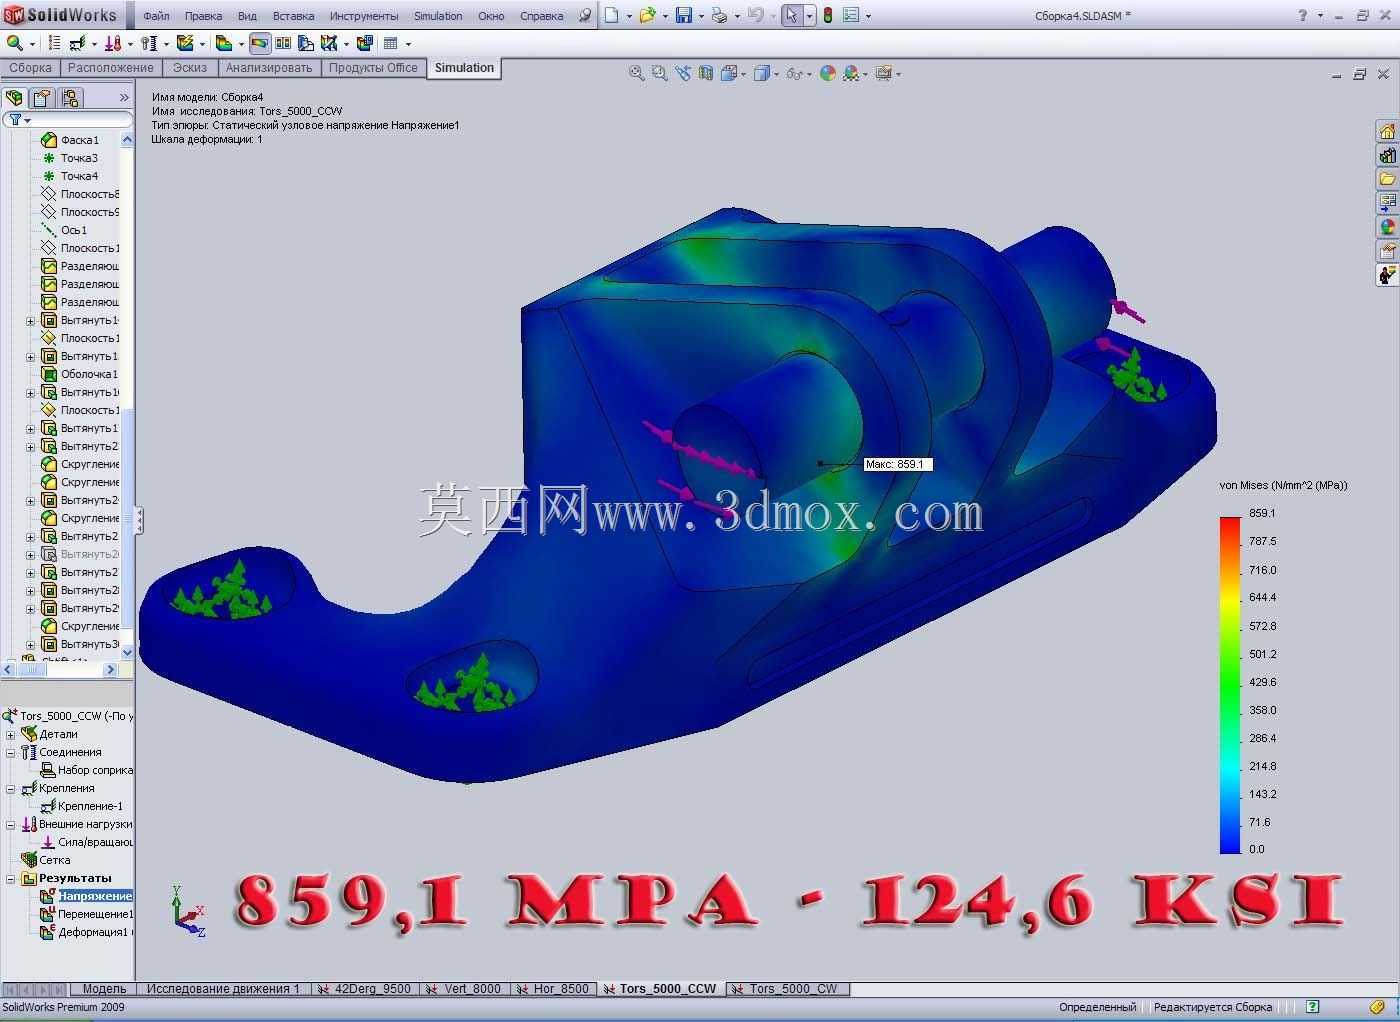
Task: Collapse the Результаты tree node
Action: pyautogui.click(x=11, y=878)
